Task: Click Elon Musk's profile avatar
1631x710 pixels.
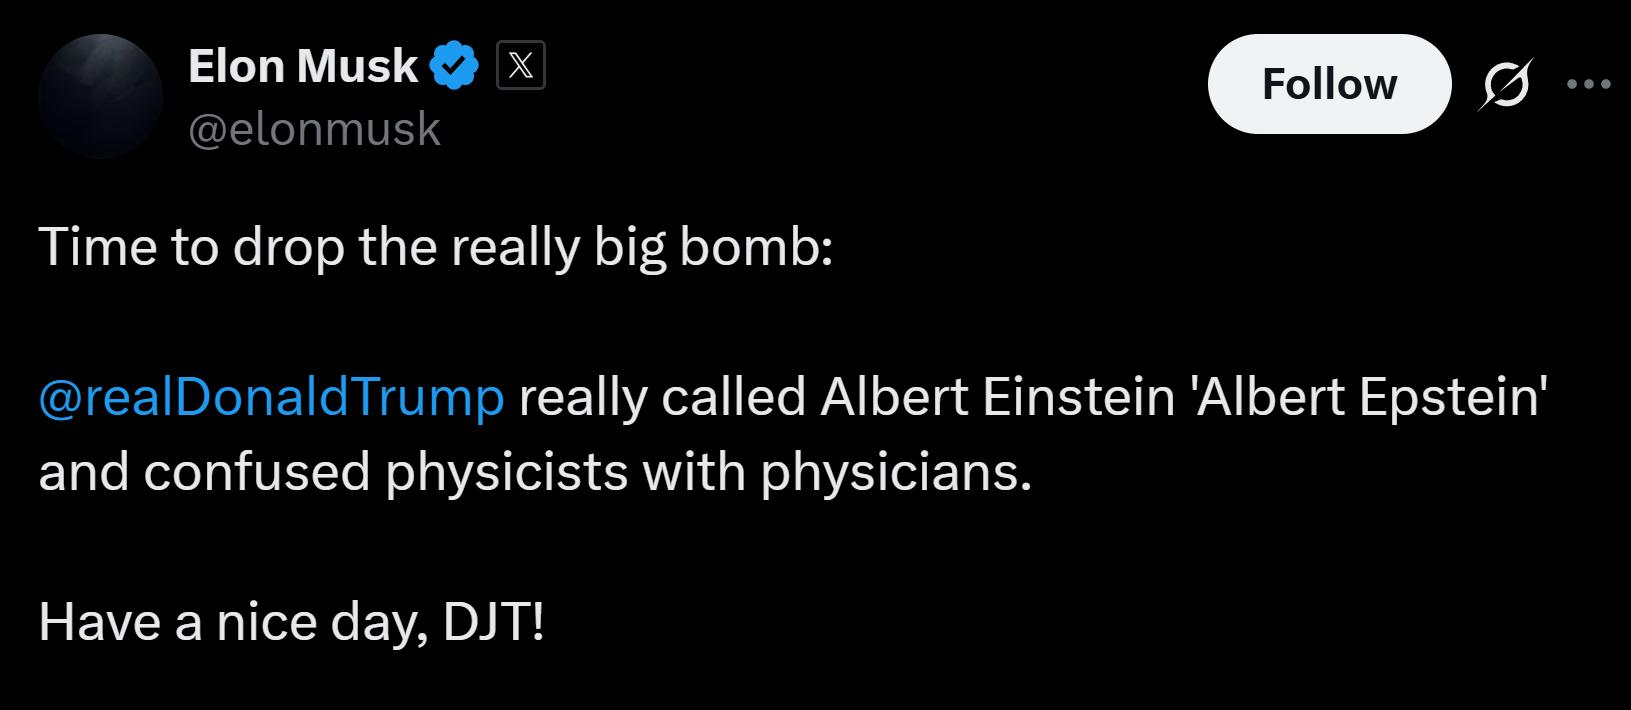Action: click(x=100, y=97)
